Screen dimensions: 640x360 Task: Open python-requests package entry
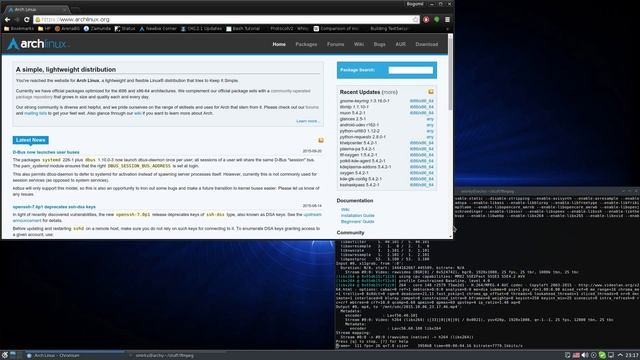click(x=362, y=137)
